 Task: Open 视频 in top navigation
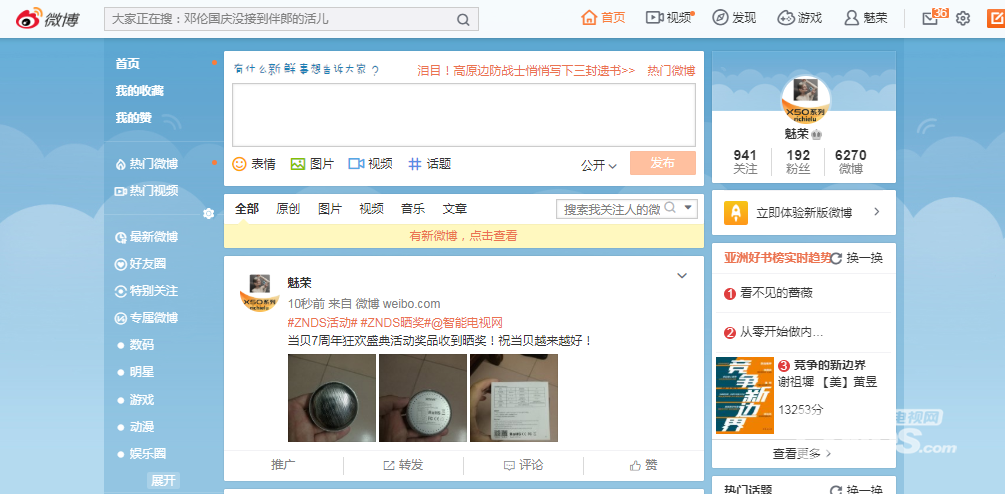click(x=669, y=18)
